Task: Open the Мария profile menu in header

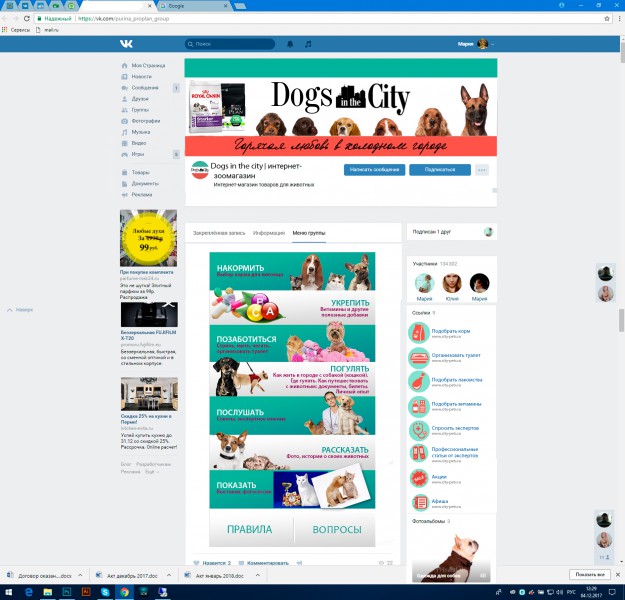Action: coord(476,44)
